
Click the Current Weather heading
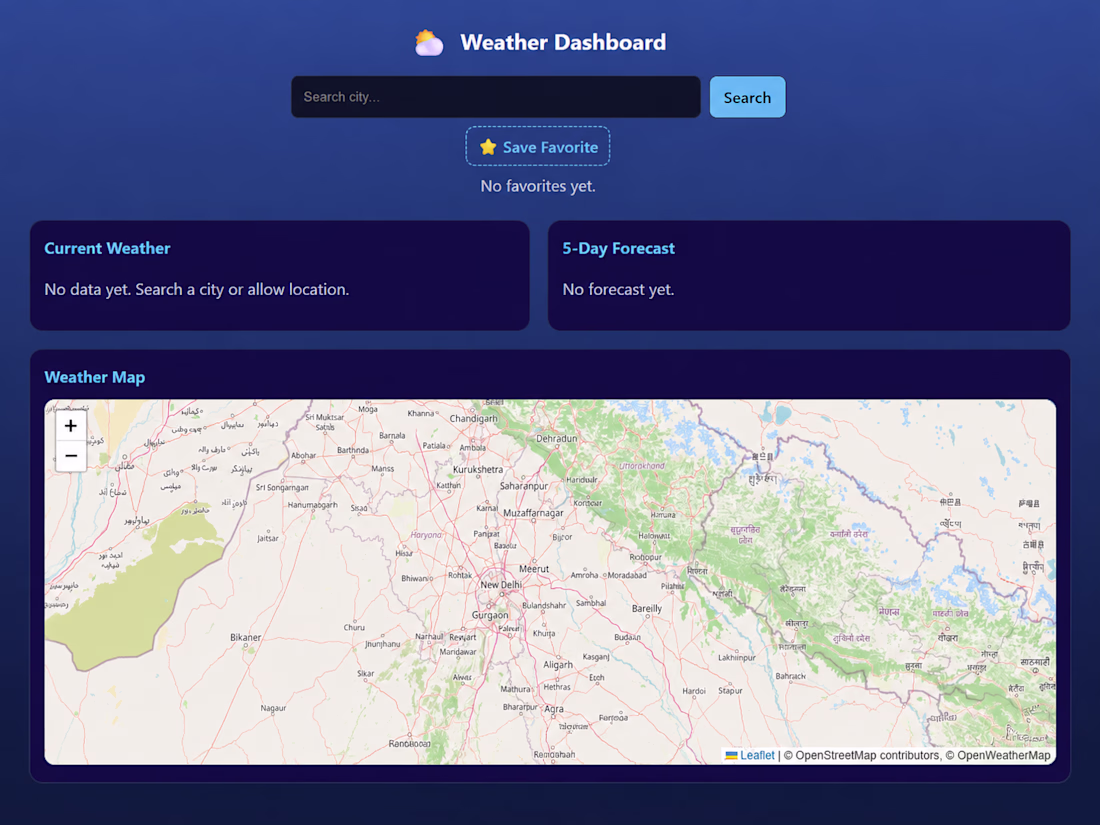pyautogui.click(x=107, y=248)
